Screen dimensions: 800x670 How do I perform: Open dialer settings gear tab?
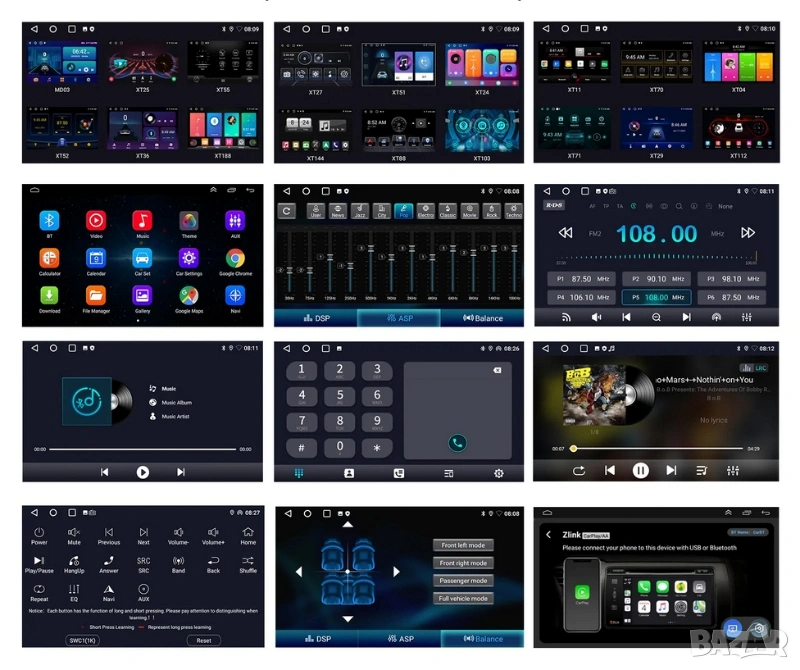(x=498, y=474)
